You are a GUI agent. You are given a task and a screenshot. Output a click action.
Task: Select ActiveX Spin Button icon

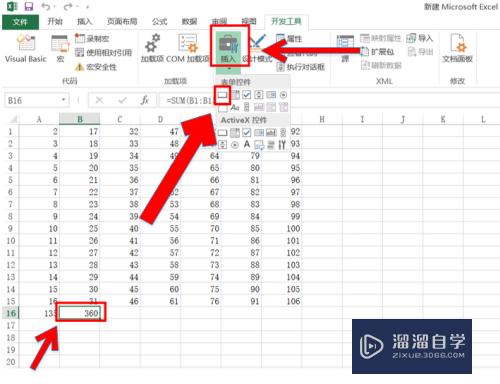point(222,145)
